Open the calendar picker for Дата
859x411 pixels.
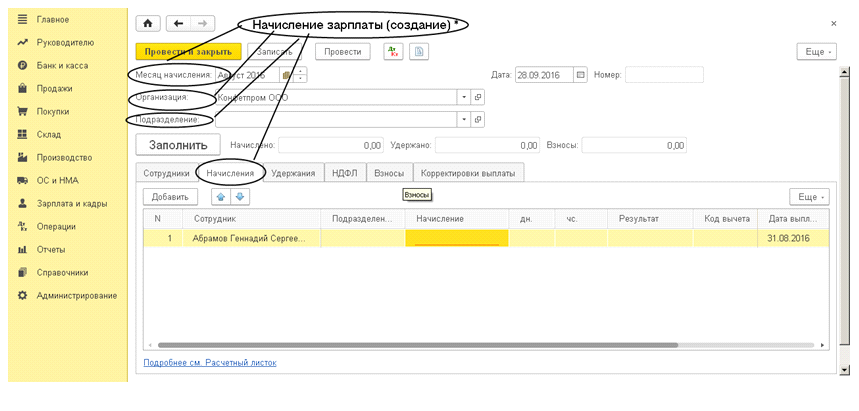[581, 75]
